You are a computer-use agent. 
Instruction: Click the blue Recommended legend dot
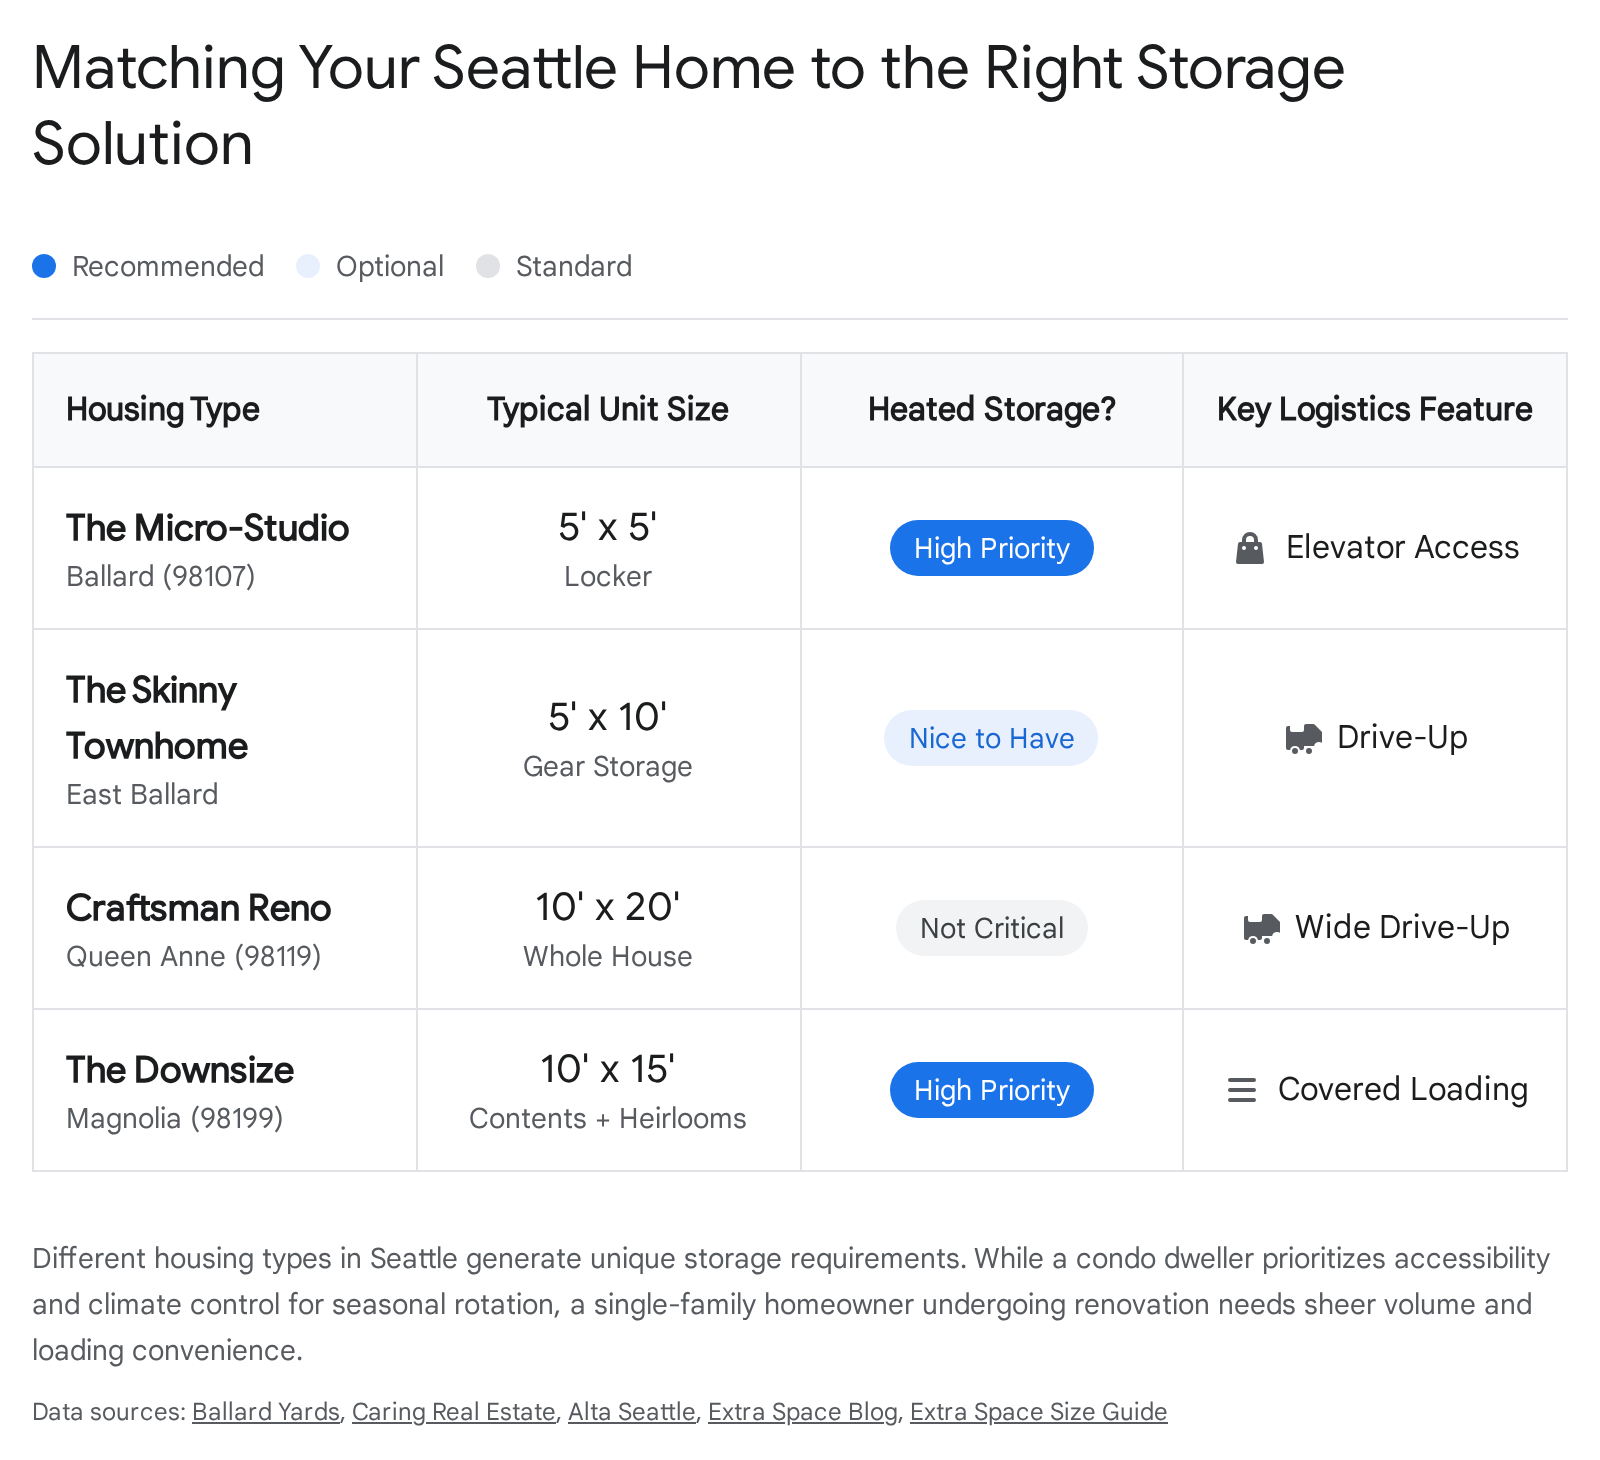point(44,266)
